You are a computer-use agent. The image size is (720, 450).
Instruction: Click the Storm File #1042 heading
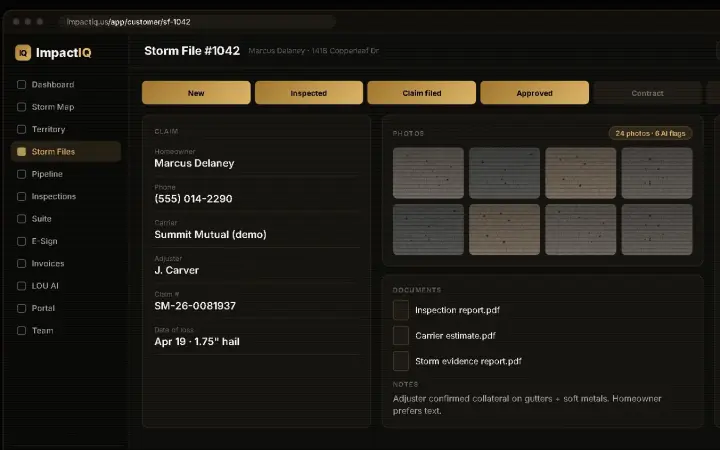pos(192,51)
